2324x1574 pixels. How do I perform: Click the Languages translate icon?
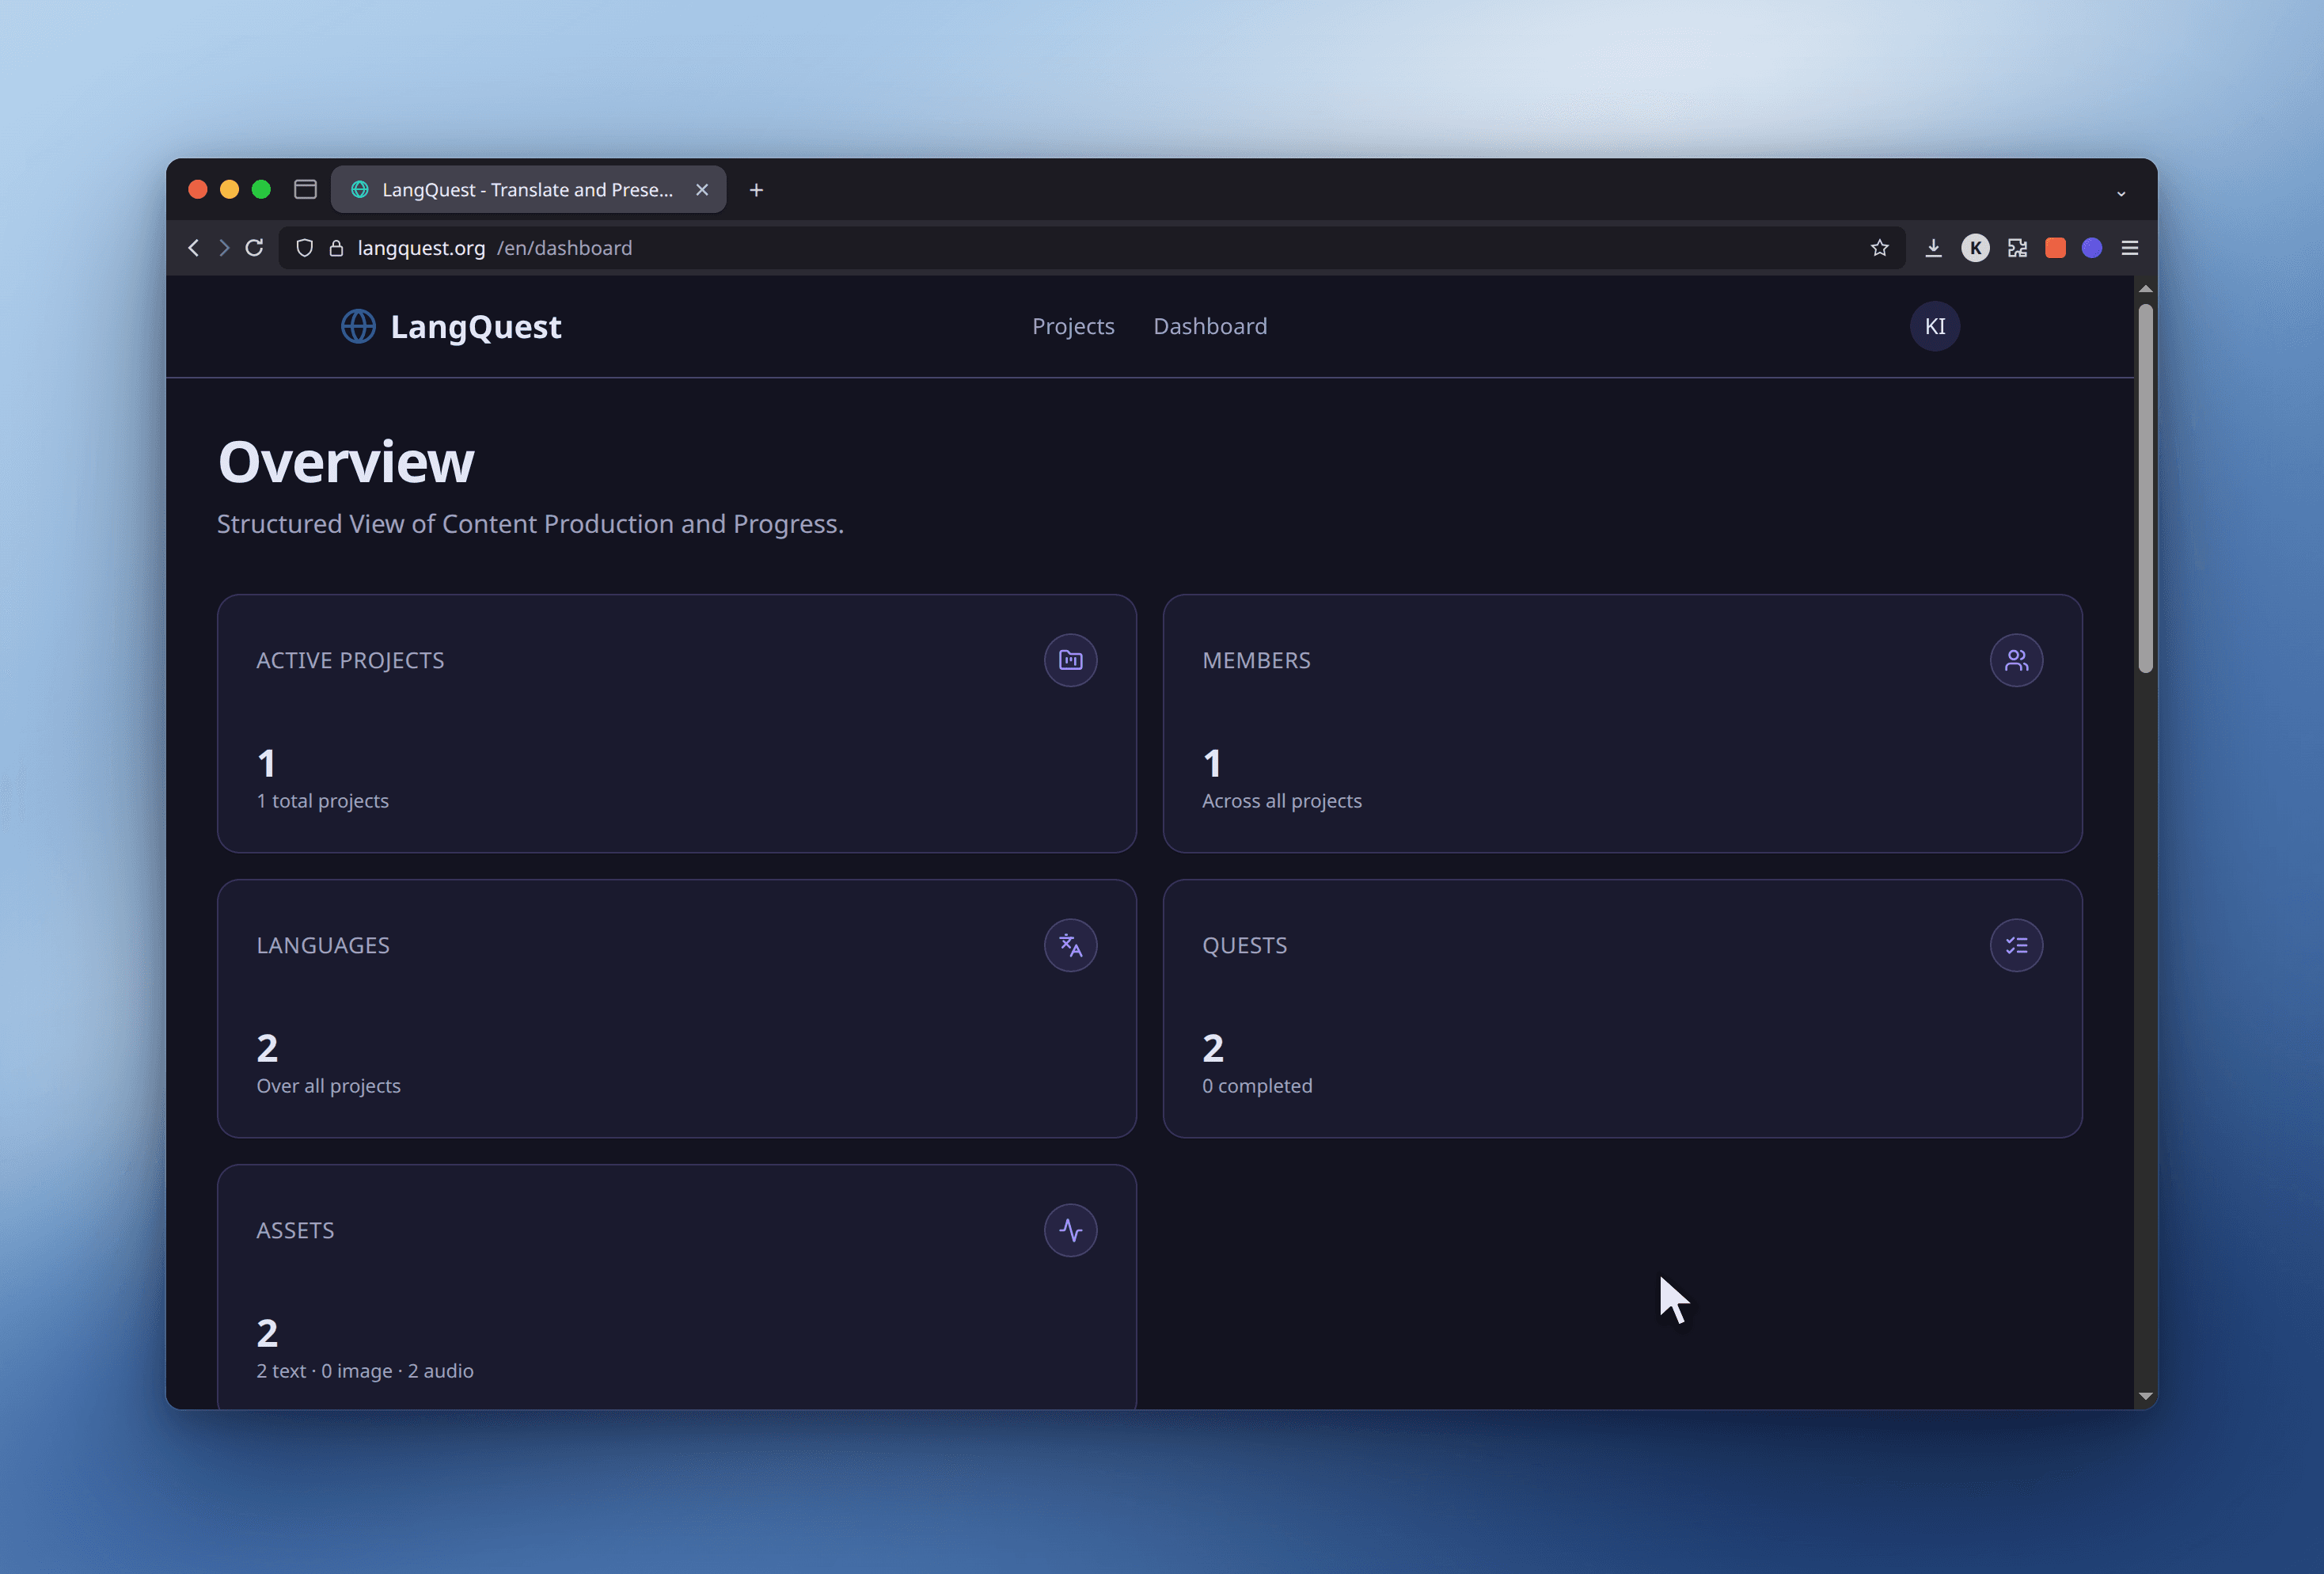click(x=1070, y=945)
